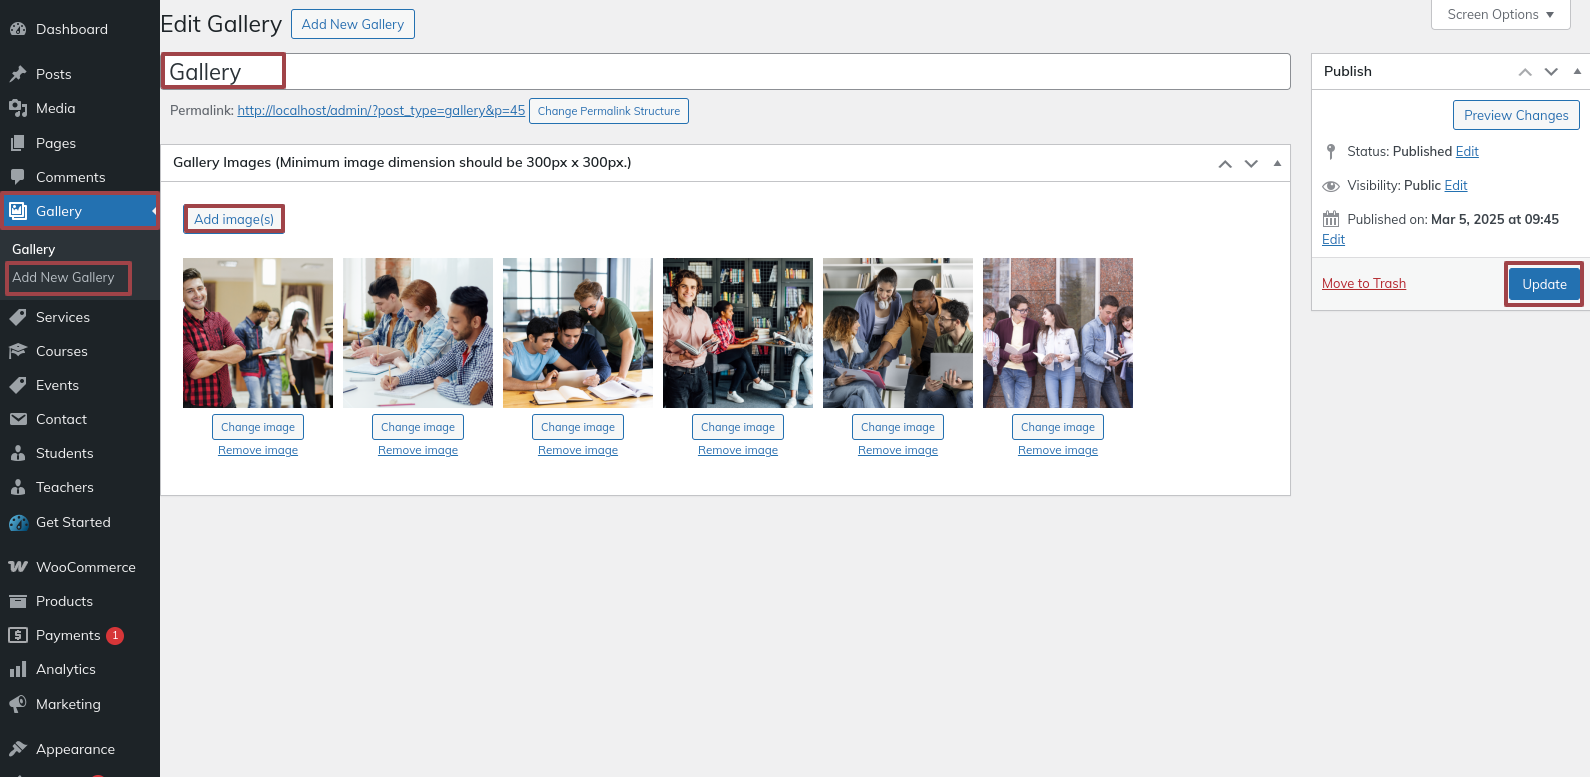Change image under first thumbnail

[258, 427]
